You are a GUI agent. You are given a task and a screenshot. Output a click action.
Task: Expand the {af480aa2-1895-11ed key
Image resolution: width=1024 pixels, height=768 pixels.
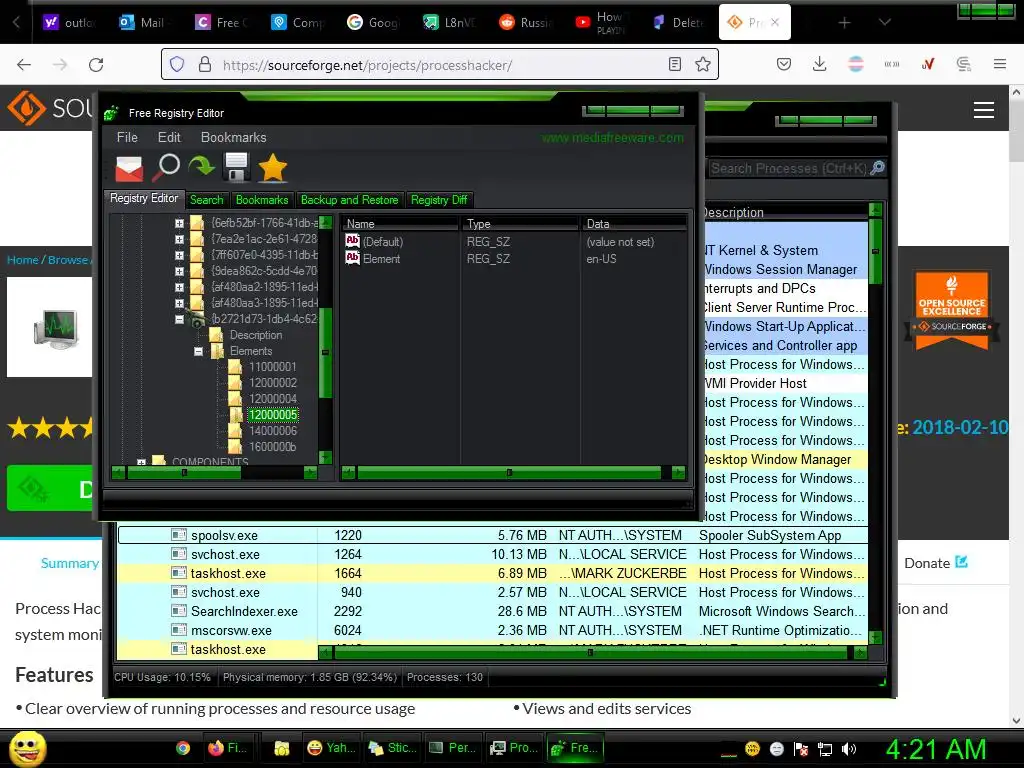tap(179, 287)
